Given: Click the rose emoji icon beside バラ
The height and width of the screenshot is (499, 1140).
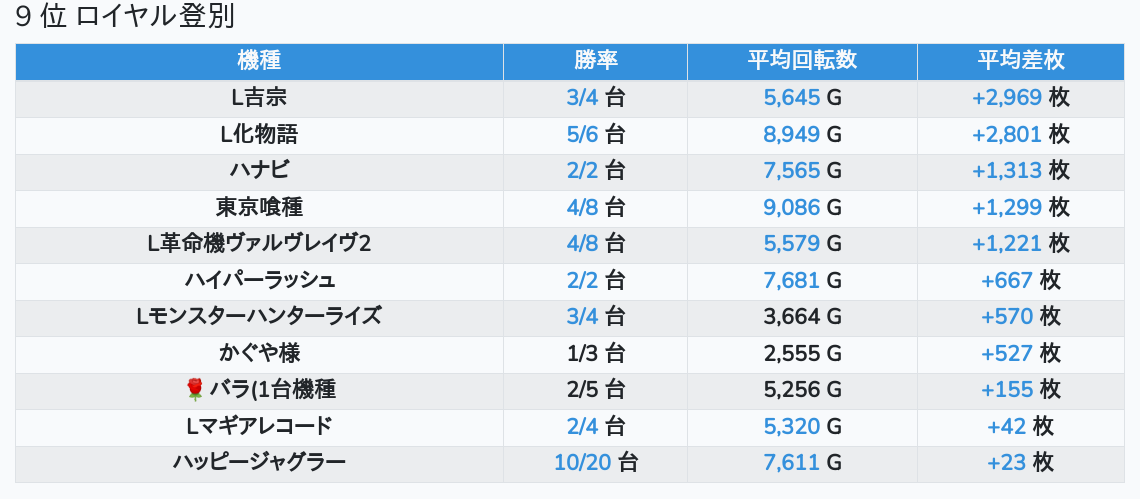Looking at the screenshot, I should tap(194, 390).
